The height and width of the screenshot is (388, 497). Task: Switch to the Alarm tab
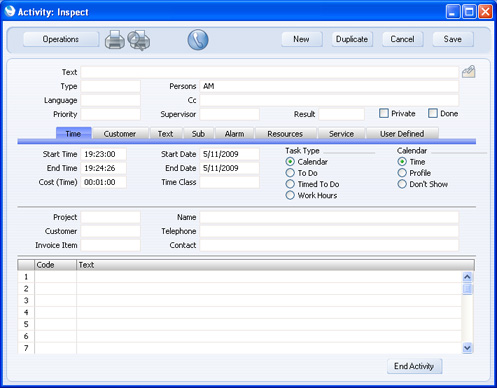[234, 134]
